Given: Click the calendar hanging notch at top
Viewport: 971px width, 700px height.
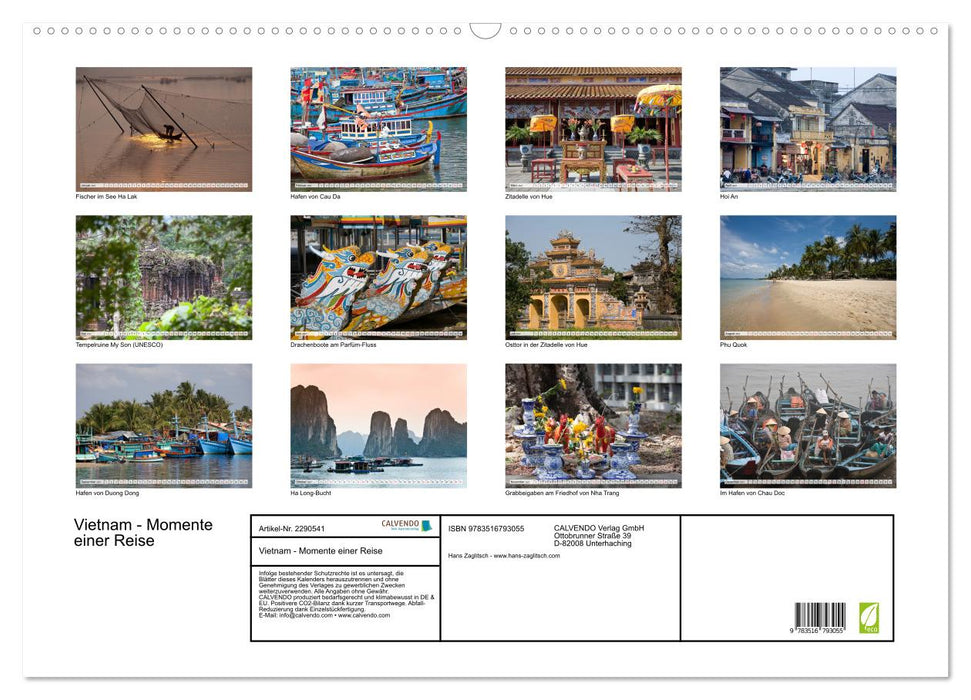Looking at the screenshot, I should click(485, 31).
